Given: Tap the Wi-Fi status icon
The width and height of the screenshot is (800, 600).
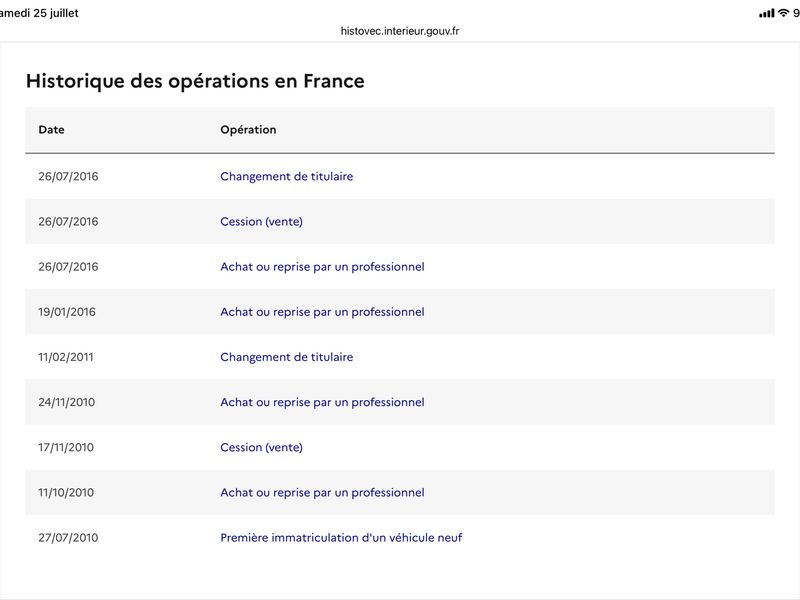Looking at the screenshot, I should pos(783,13).
